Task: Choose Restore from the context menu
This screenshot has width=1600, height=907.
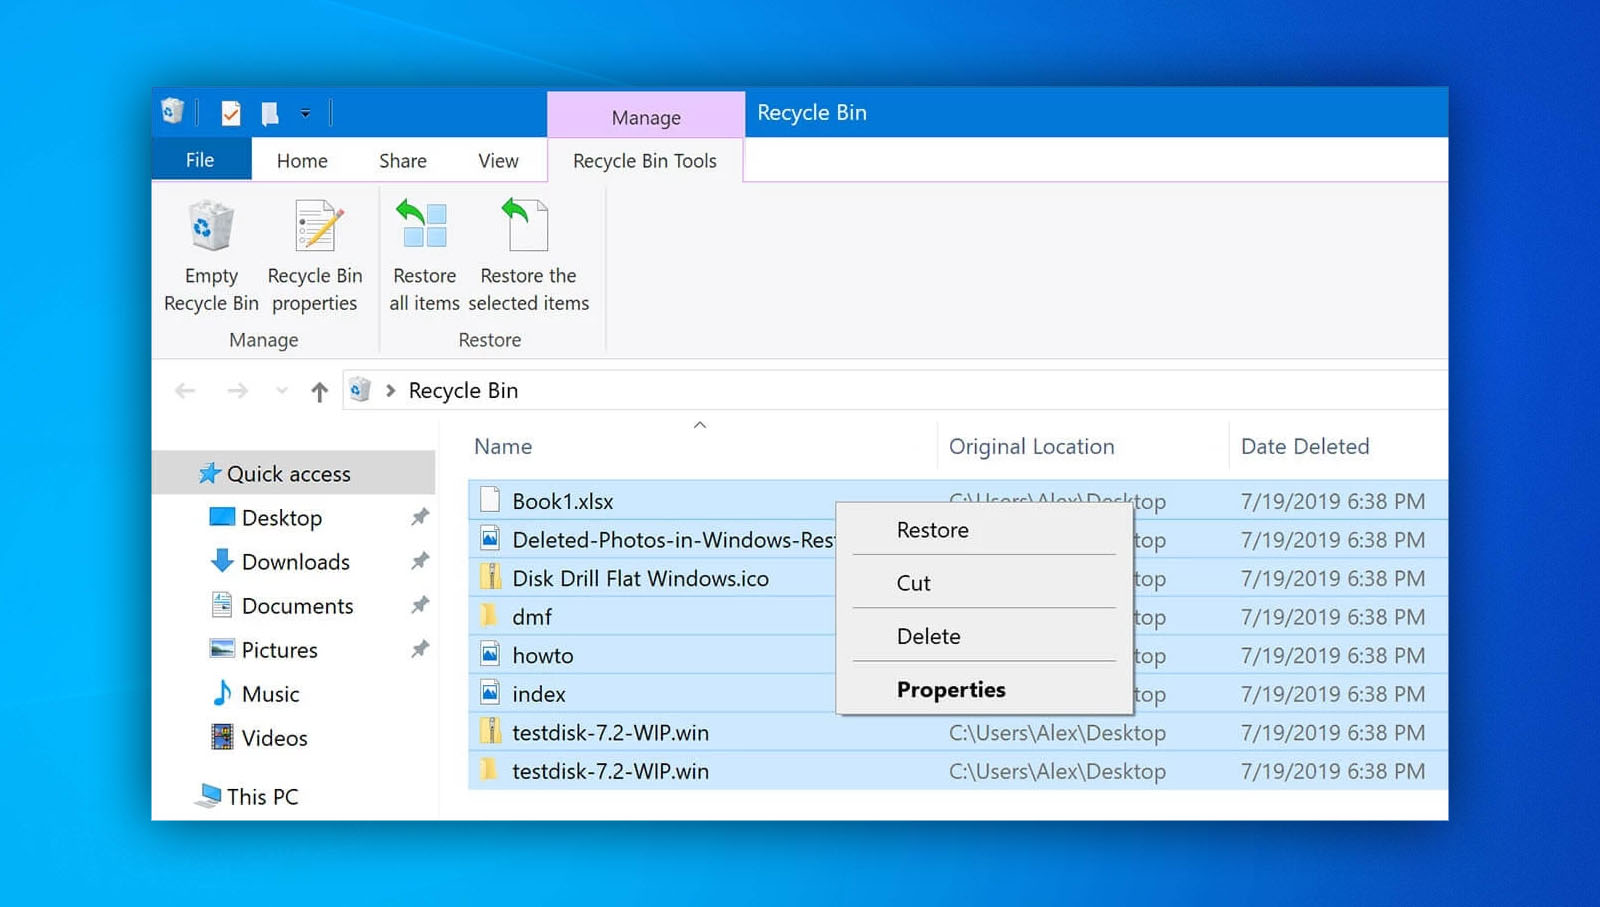Action: pos(932,530)
